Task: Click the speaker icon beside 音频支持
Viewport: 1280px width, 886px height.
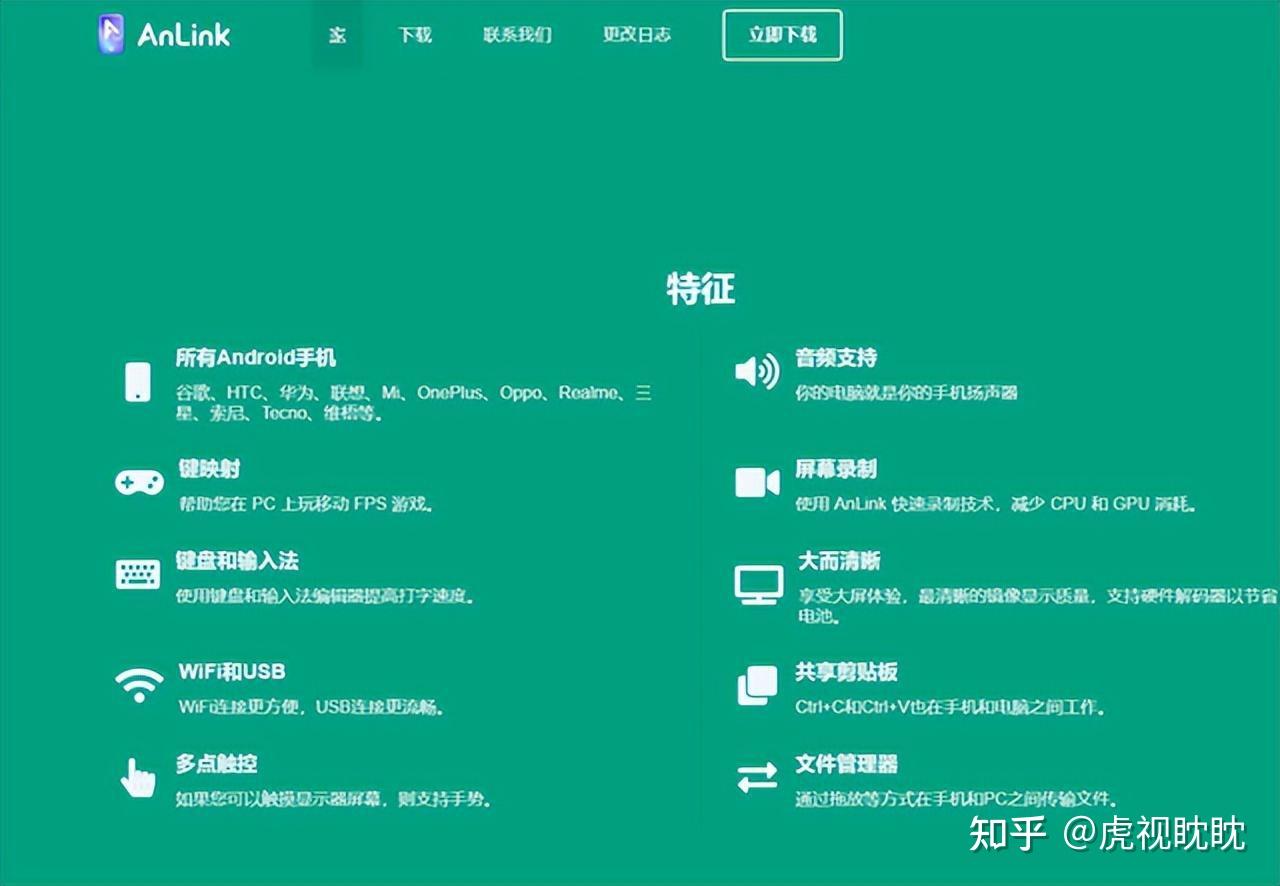Action: tap(757, 371)
